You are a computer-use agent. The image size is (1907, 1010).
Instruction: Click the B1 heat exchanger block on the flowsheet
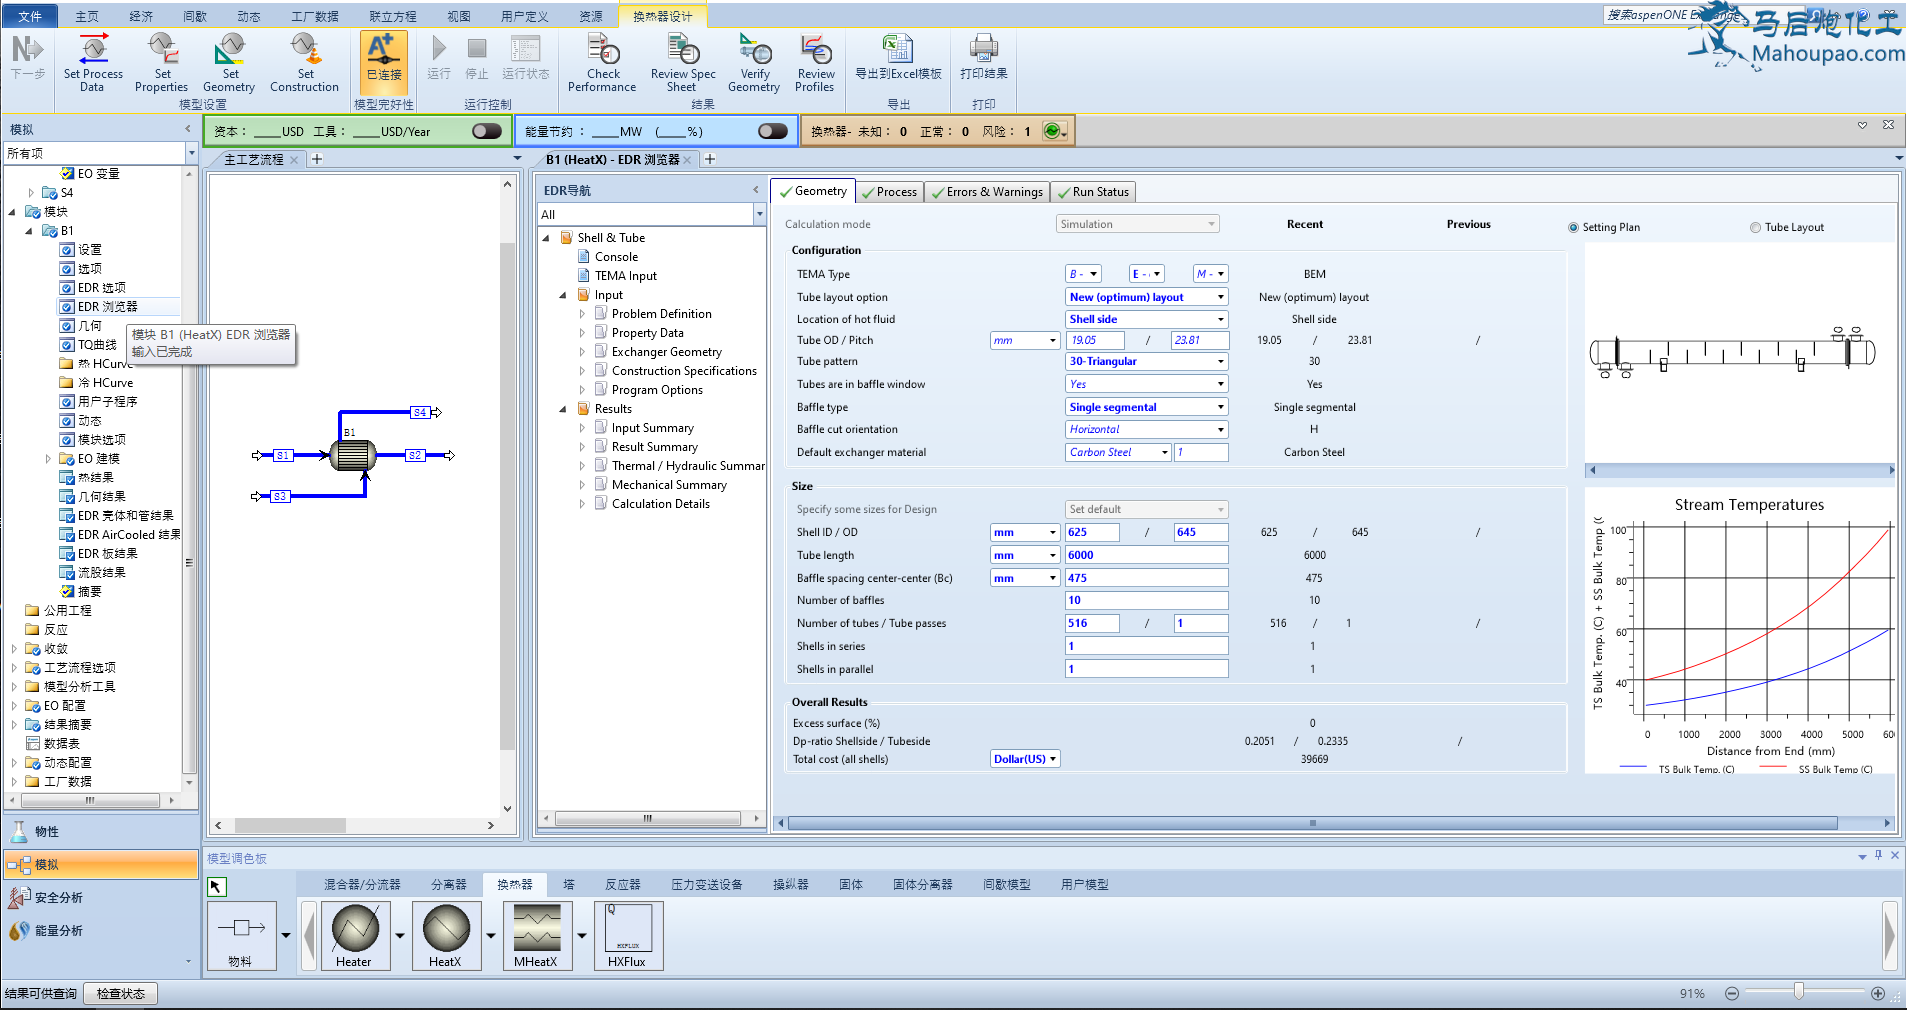(x=353, y=455)
